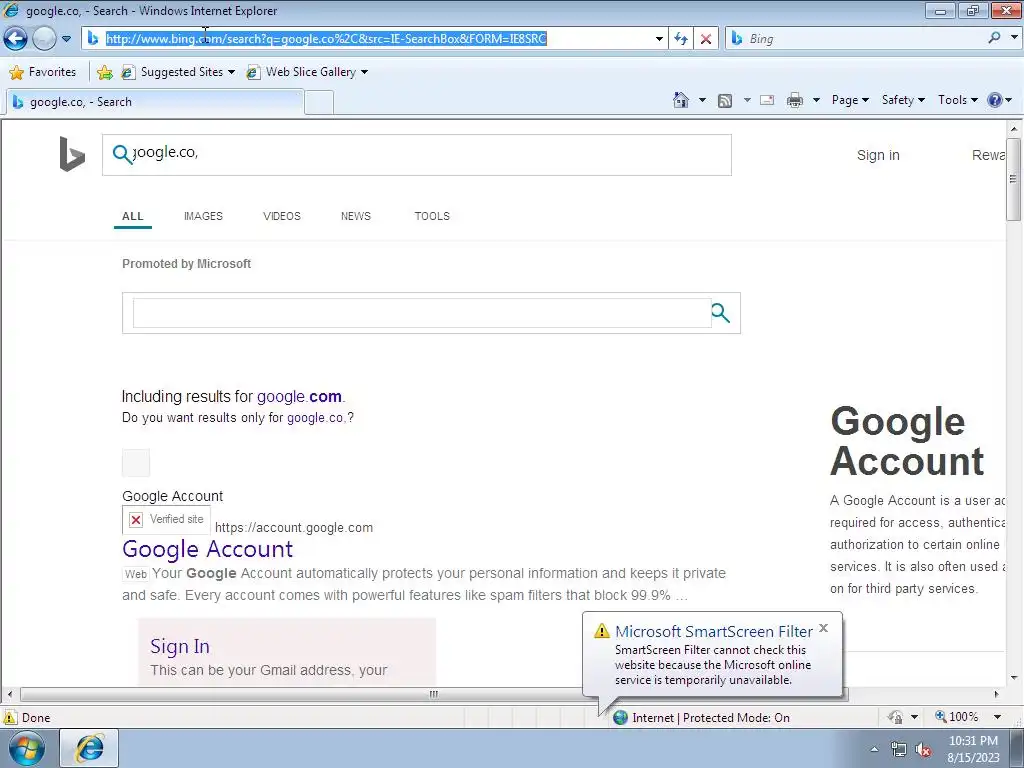Open the Windows Start button

coord(26,748)
